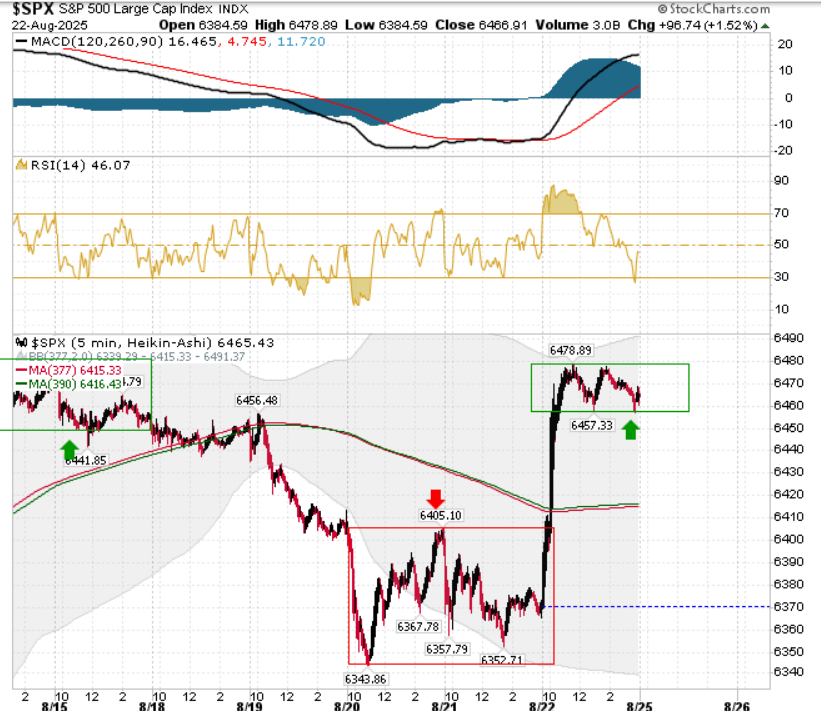Click the red down arrow near 6405.10

click(x=436, y=499)
